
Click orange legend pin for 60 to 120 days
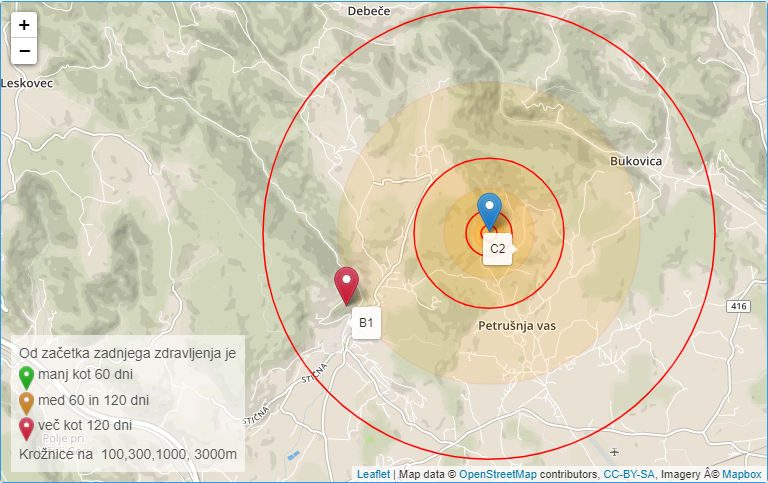pos(26,404)
